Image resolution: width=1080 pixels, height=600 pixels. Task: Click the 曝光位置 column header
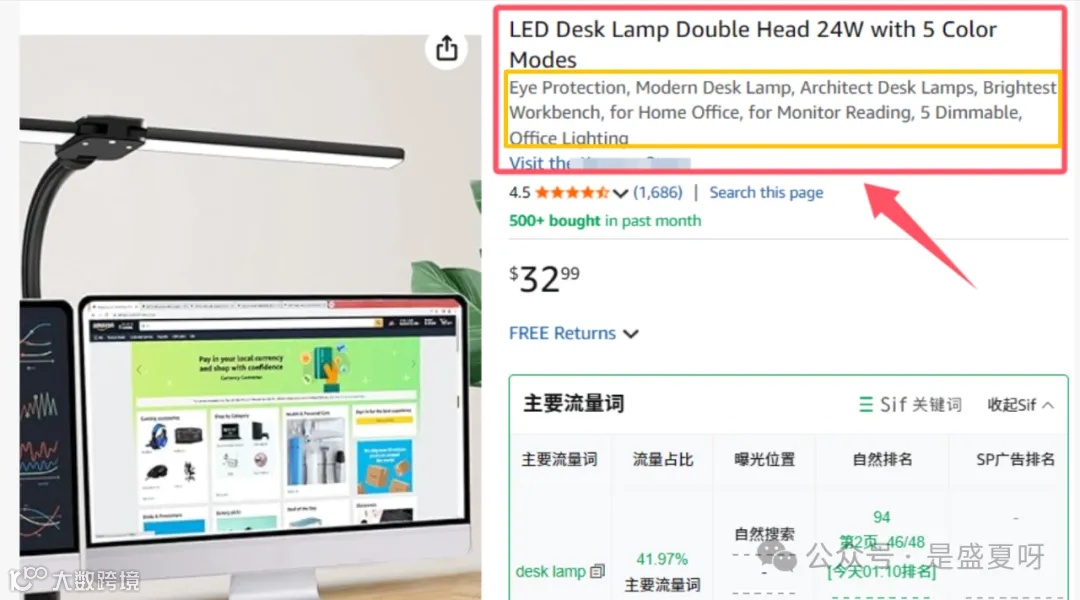point(765,459)
